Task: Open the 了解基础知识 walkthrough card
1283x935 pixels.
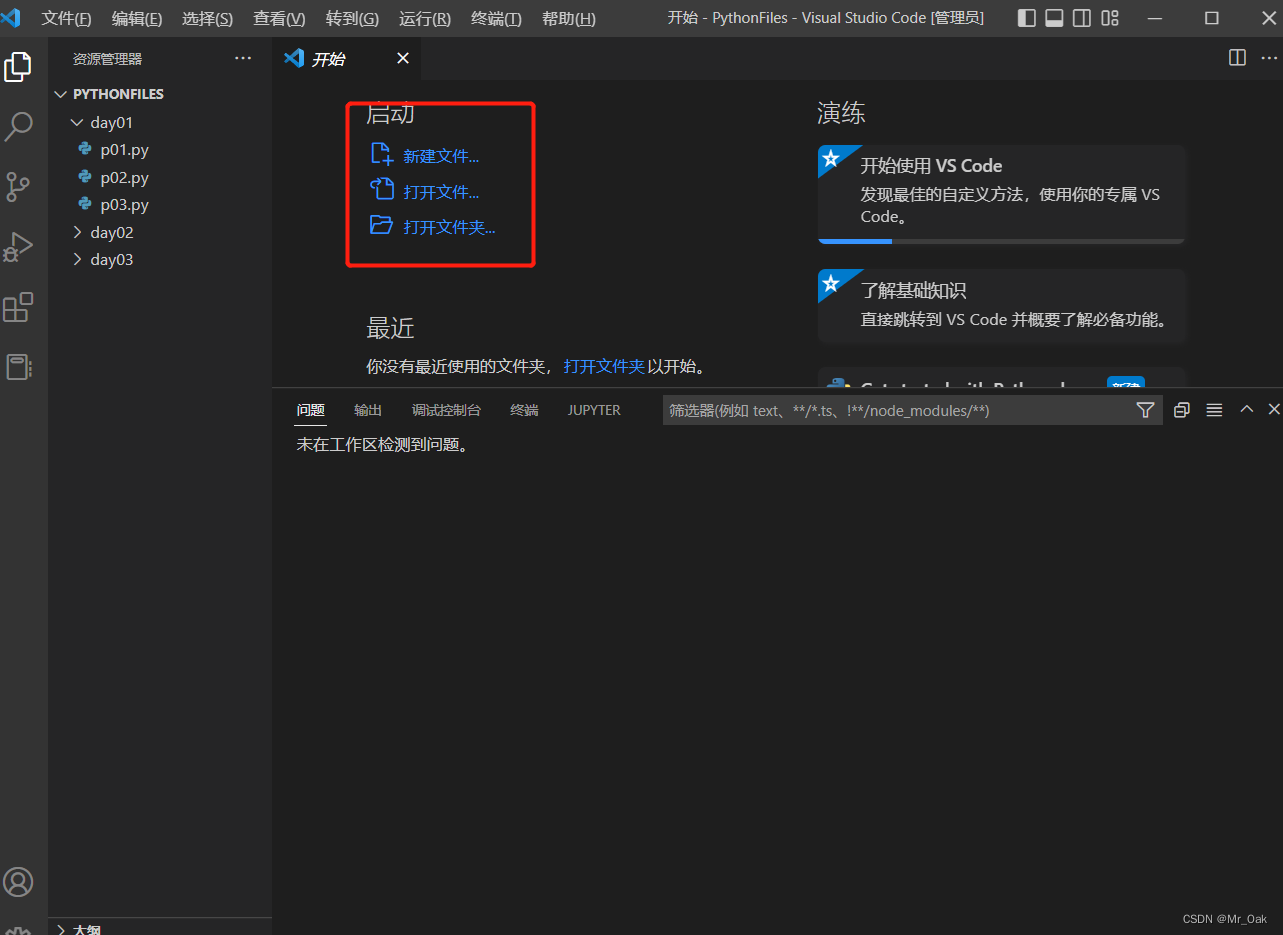Action: [1002, 306]
